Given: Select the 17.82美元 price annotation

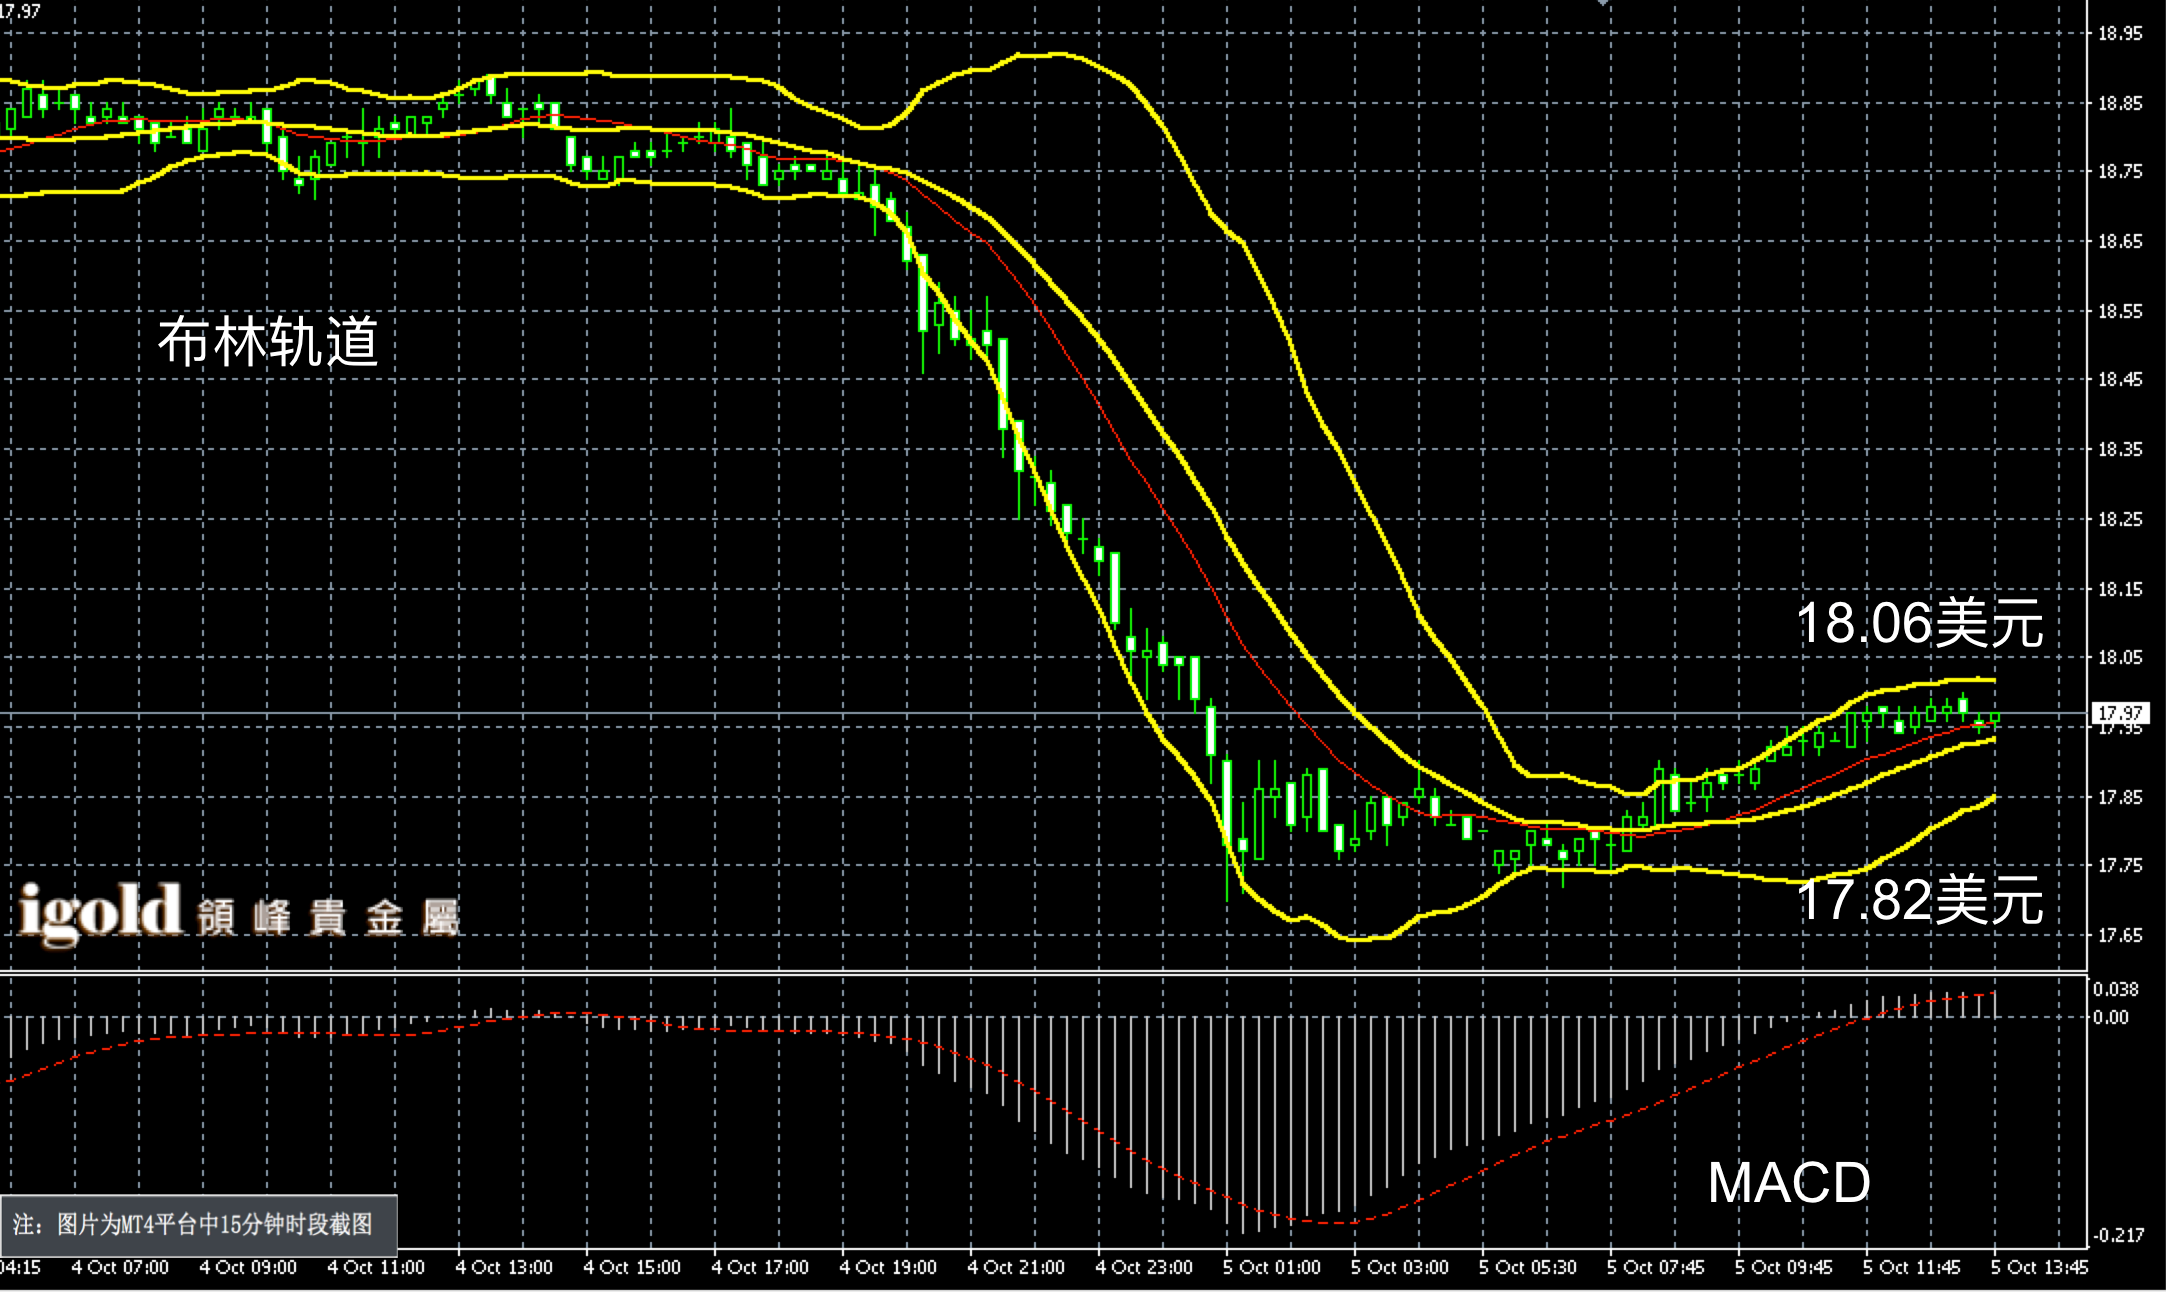Looking at the screenshot, I should pyautogui.click(x=1920, y=900).
